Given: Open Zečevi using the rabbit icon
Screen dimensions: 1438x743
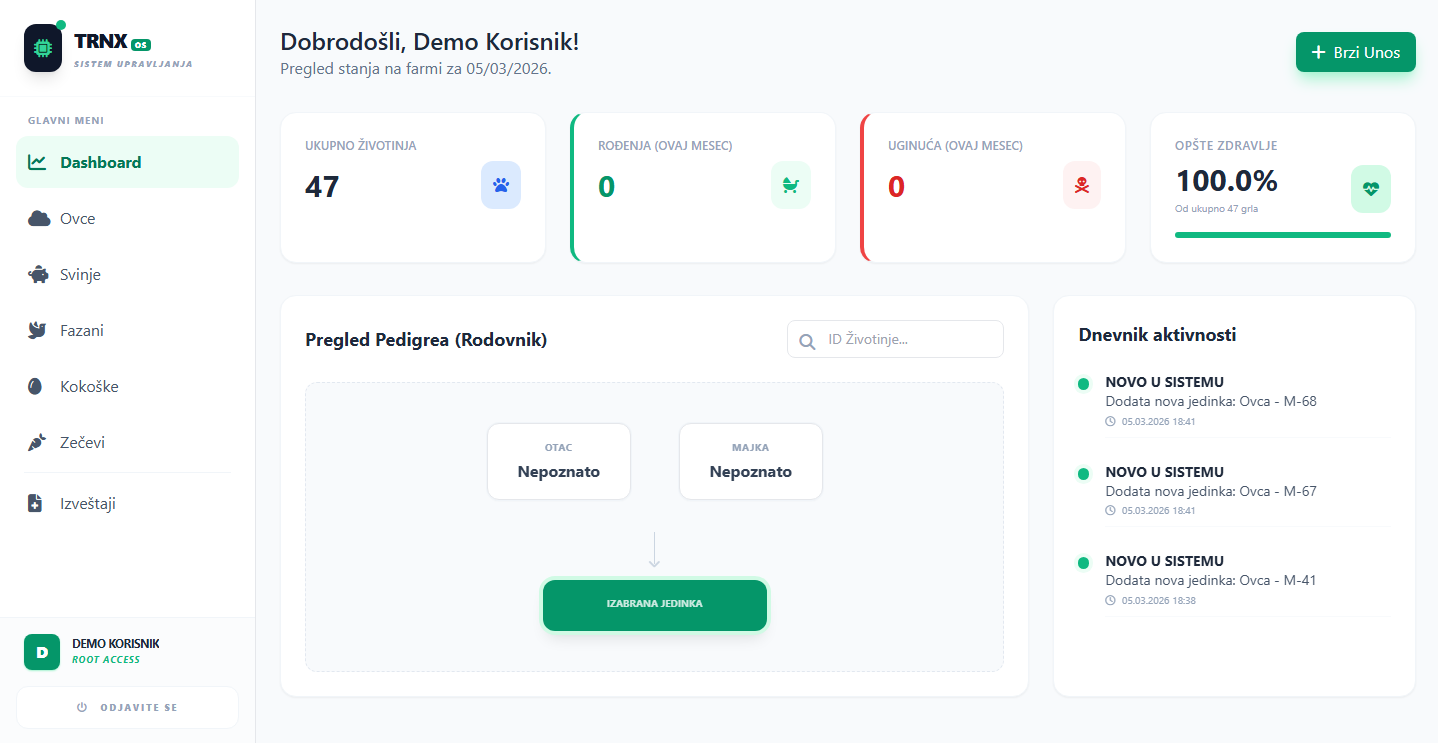Looking at the screenshot, I should (x=36, y=441).
